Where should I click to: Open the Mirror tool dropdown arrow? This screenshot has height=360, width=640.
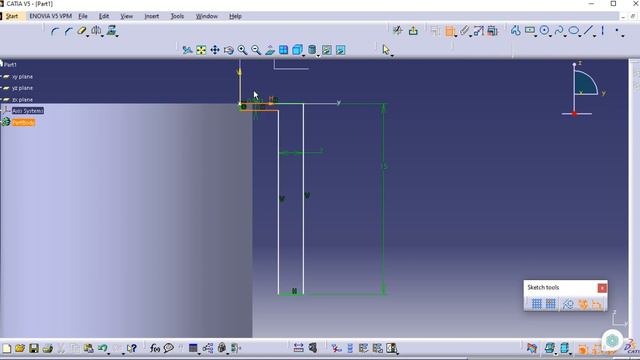102,36
